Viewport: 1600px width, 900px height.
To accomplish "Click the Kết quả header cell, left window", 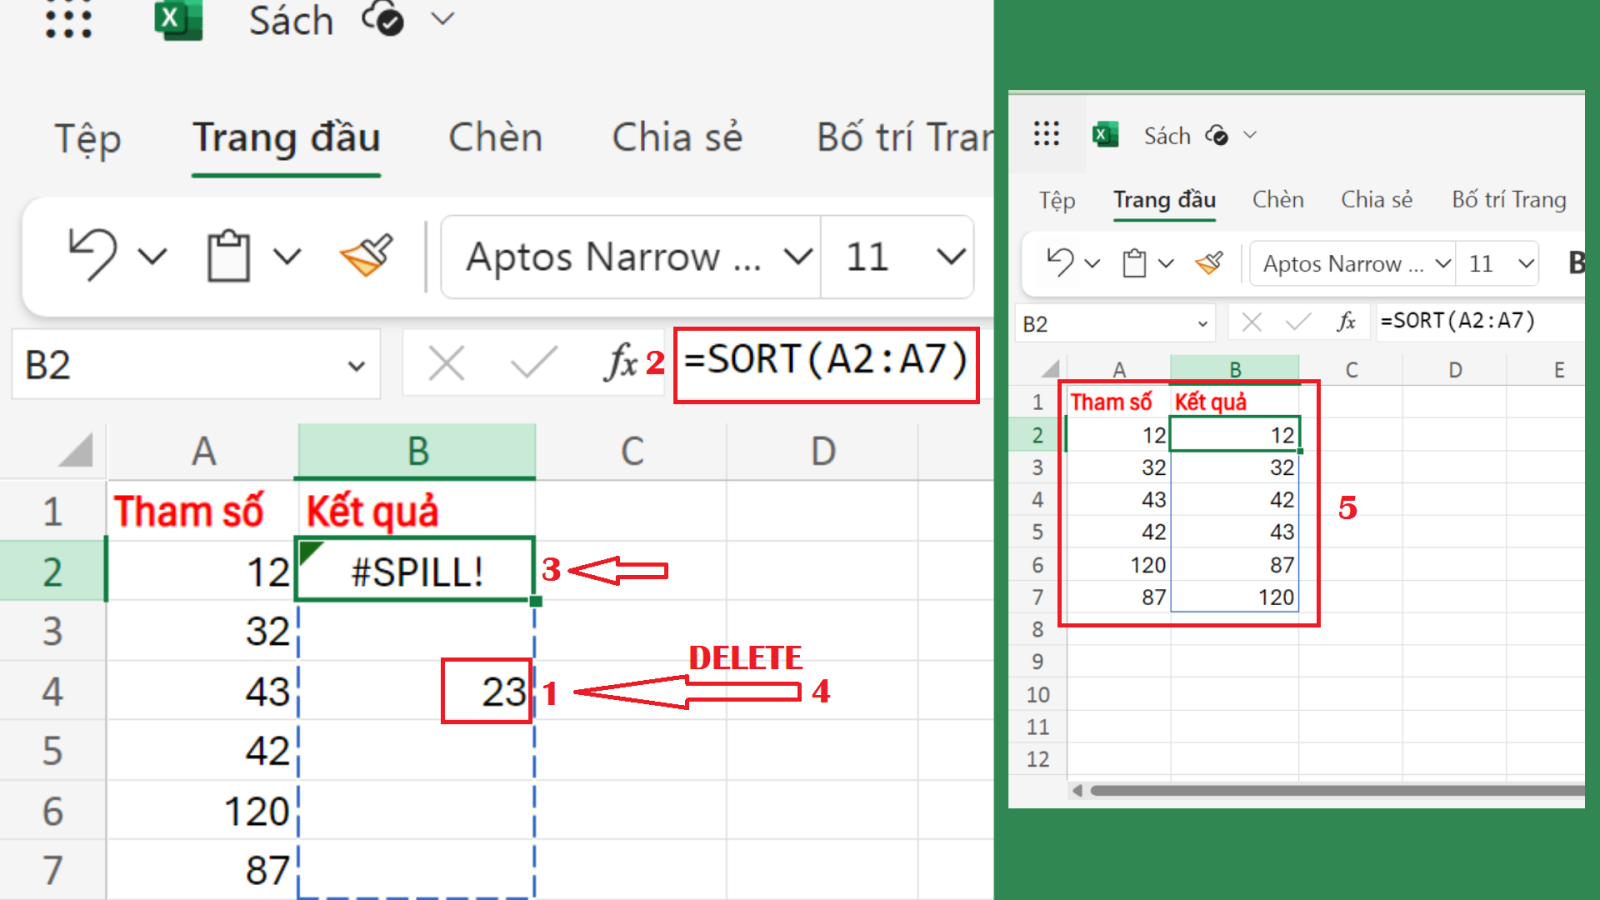I will (x=416, y=511).
